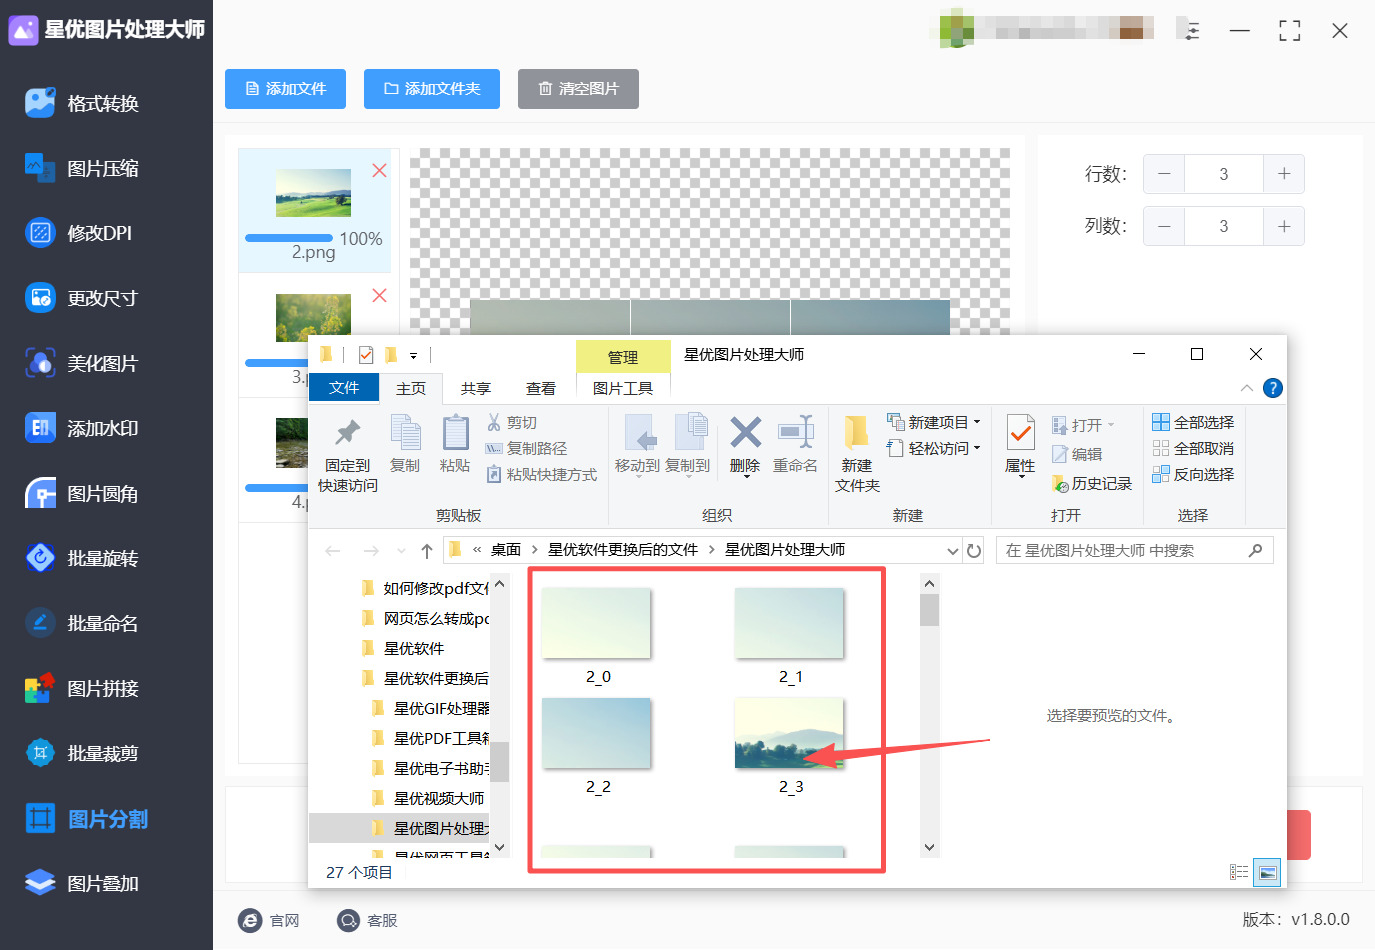1375x950 pixels.
Task: Click the 列数 value input field
Action: [1224, 226]
